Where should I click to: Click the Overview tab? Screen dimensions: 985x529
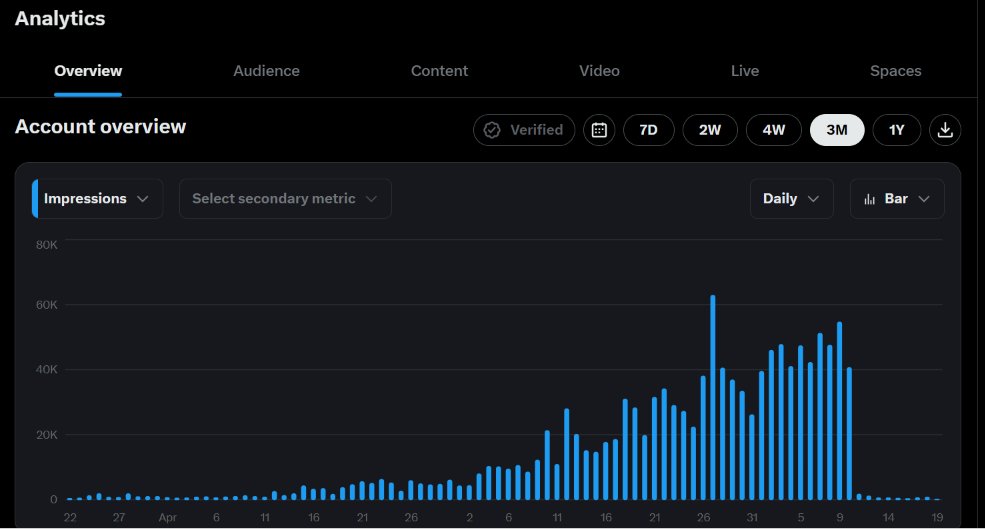point(88,71)
